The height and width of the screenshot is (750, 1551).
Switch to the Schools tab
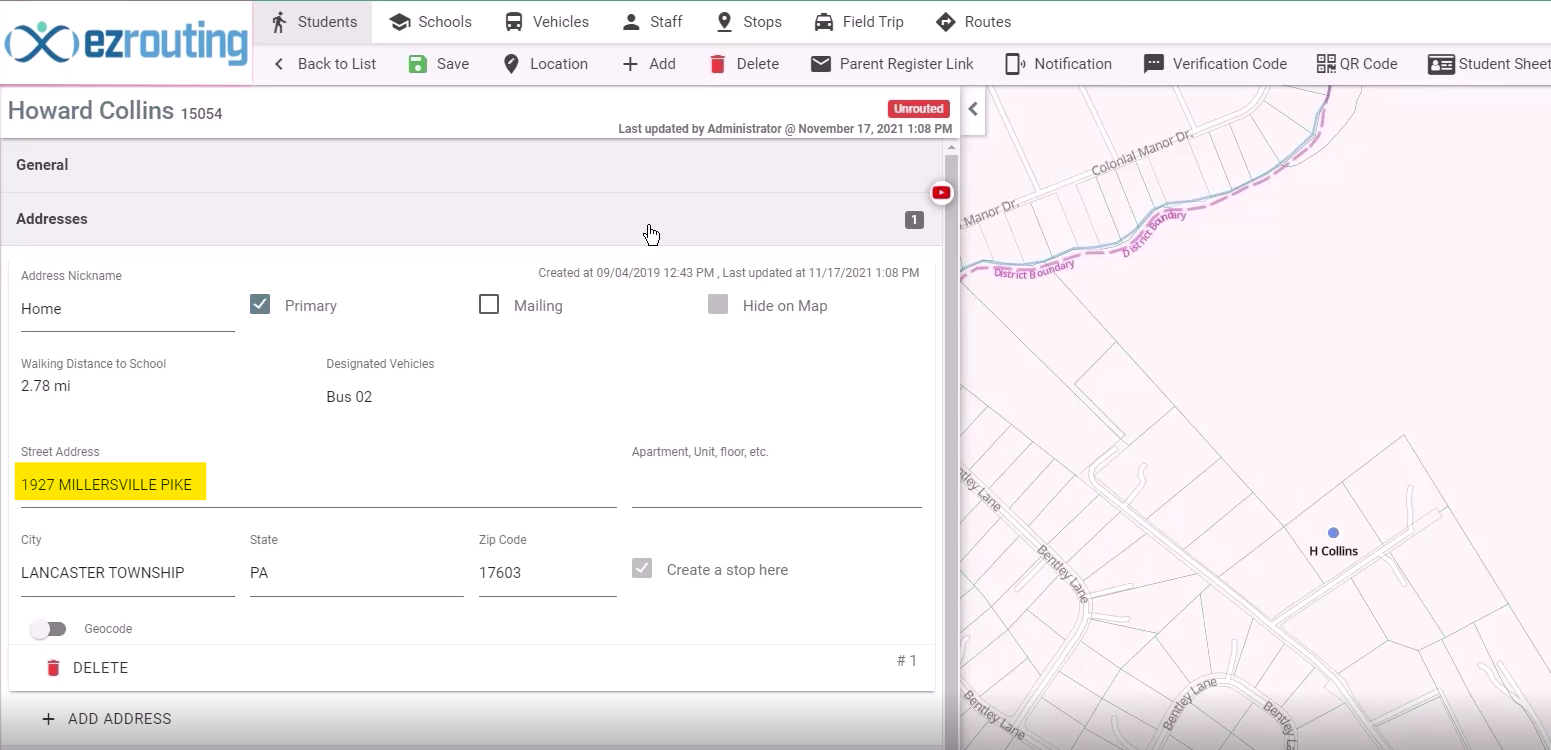tap(430, 22)
